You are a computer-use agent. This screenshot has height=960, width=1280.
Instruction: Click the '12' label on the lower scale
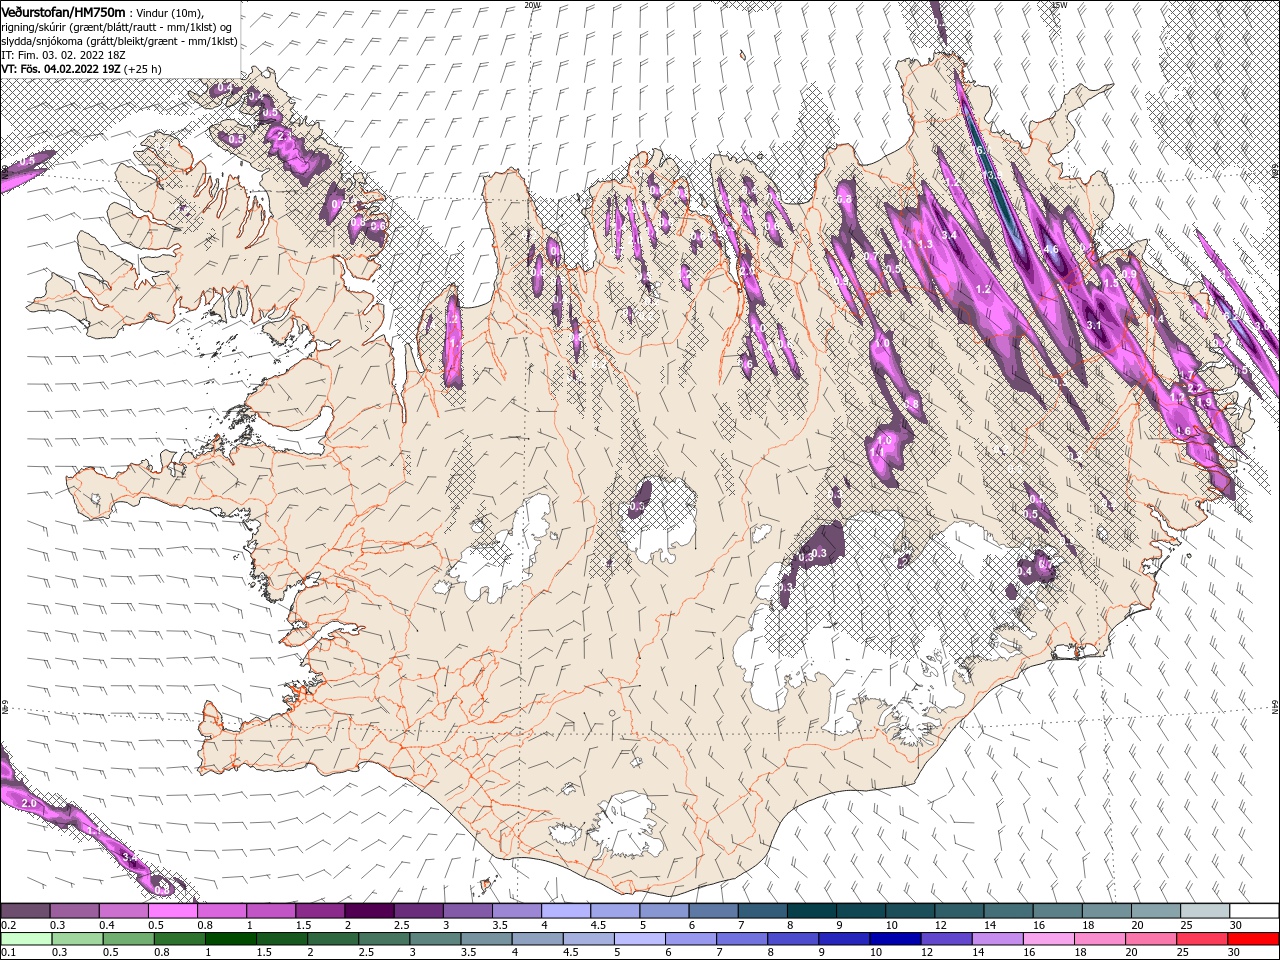click(927, 952)
